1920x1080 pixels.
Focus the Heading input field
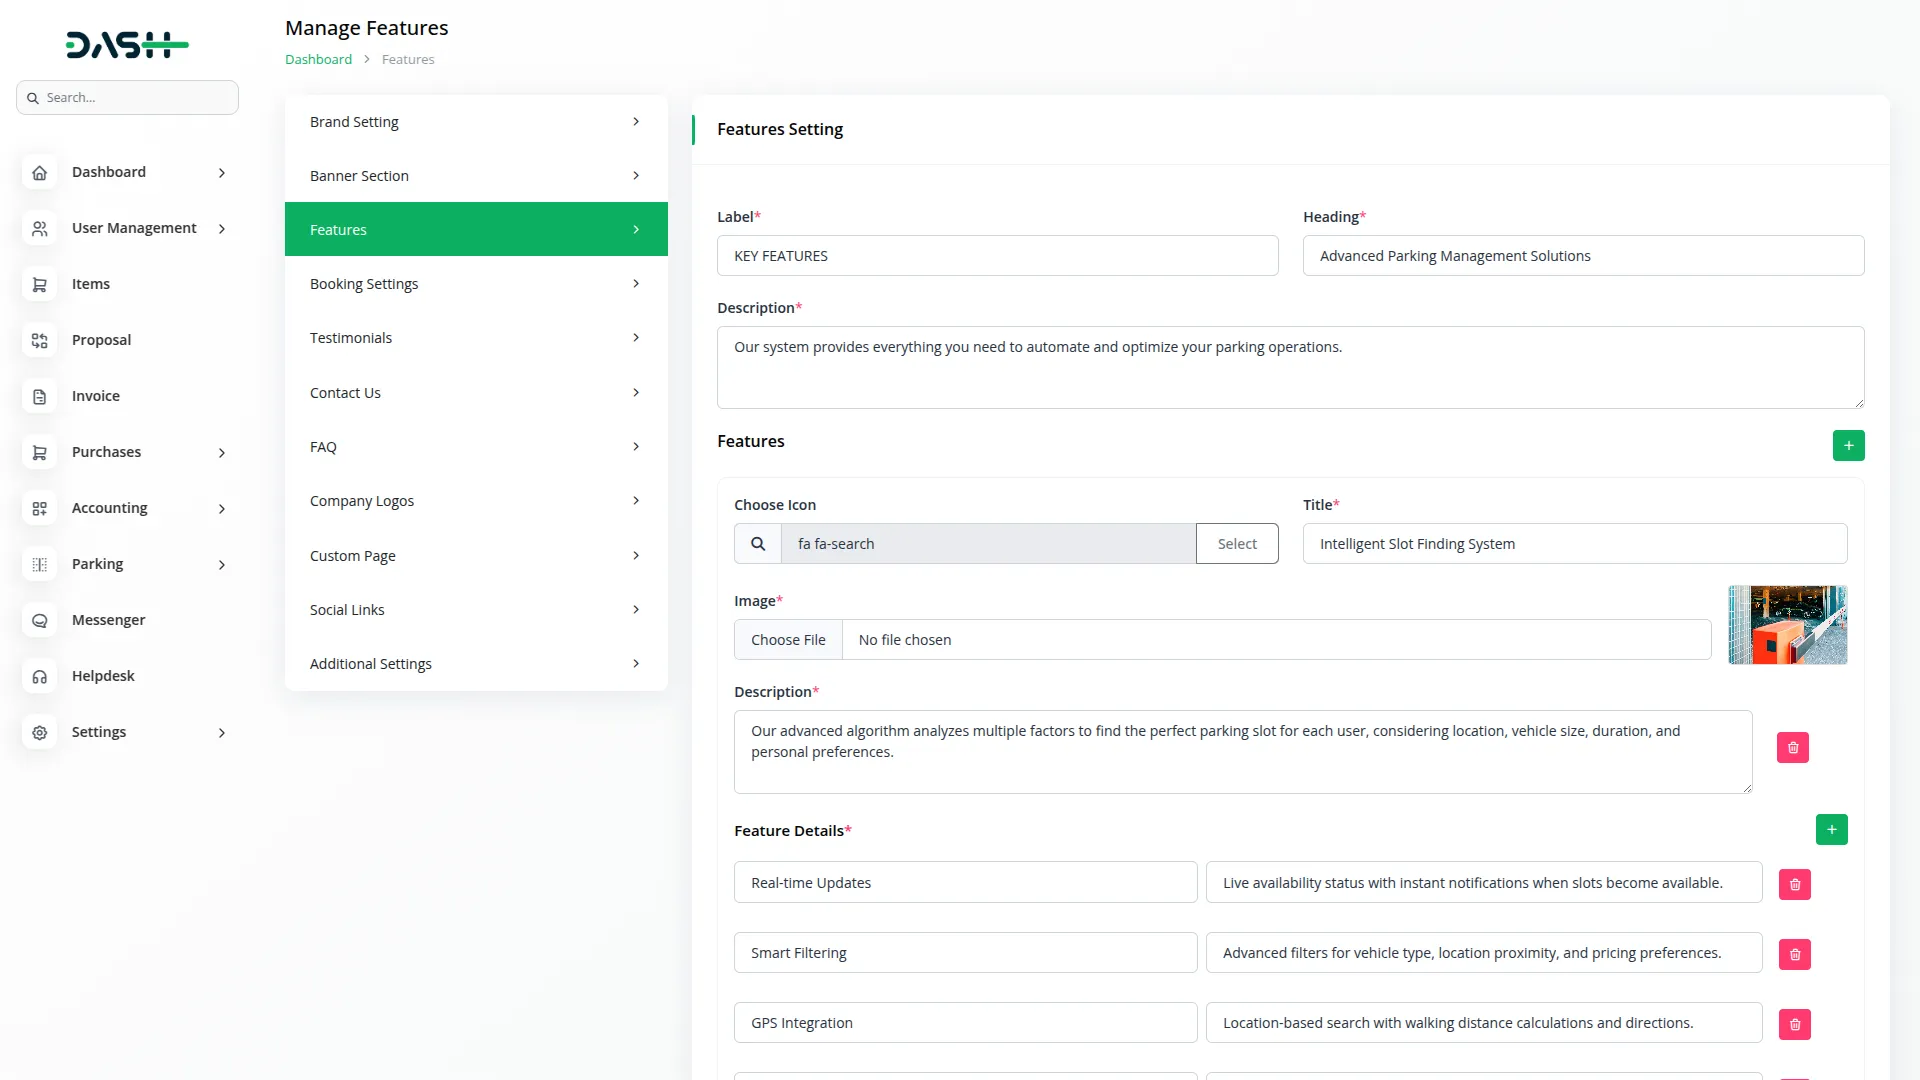[1582, 256]
